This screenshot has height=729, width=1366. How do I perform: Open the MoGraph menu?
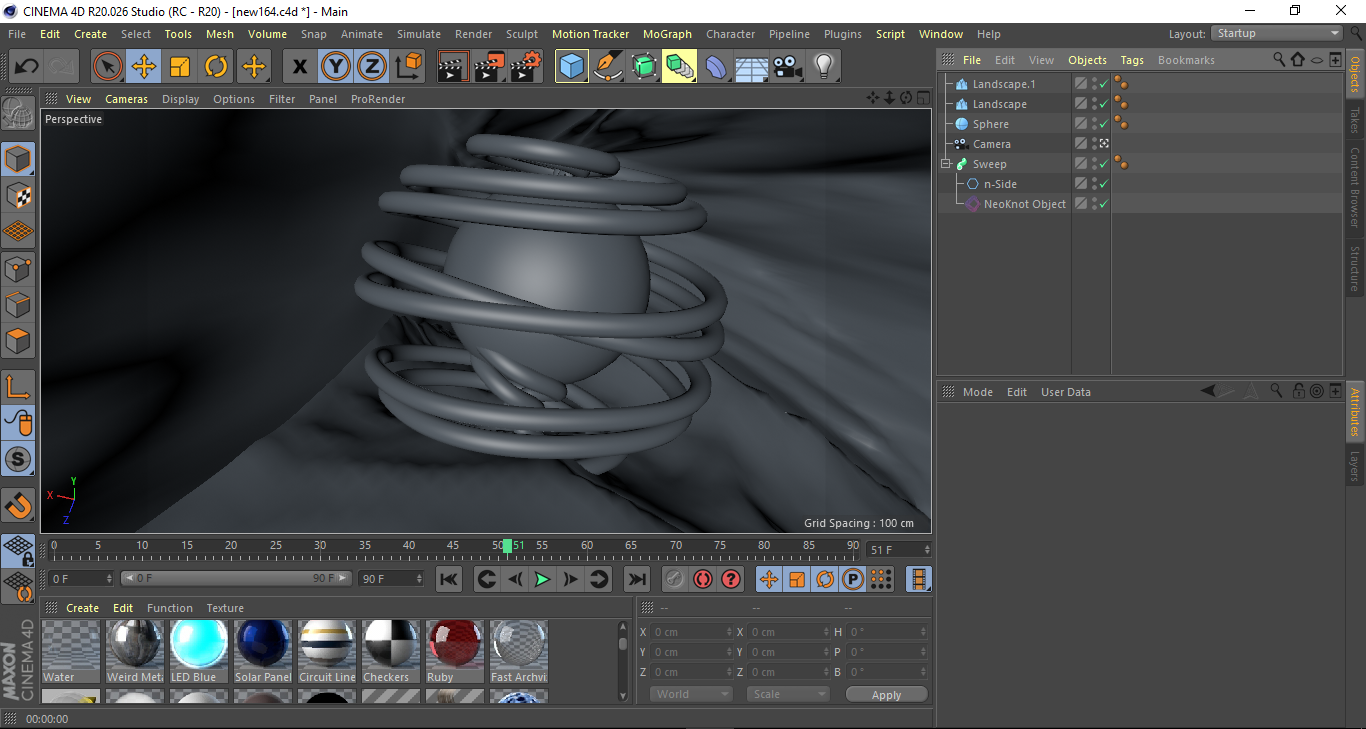667,34
